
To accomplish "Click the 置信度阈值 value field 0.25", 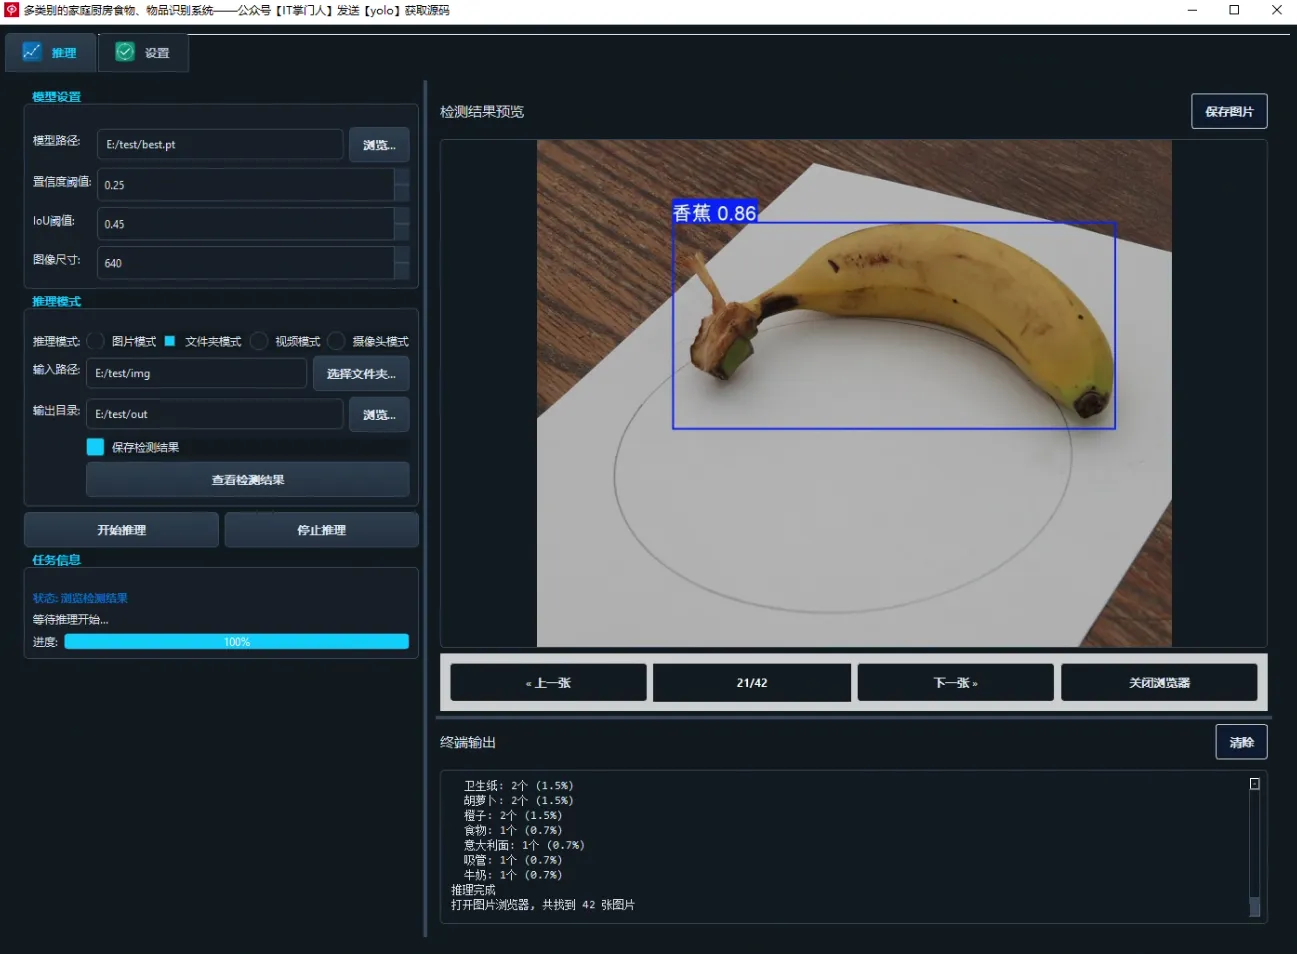I will pos(246,185).
